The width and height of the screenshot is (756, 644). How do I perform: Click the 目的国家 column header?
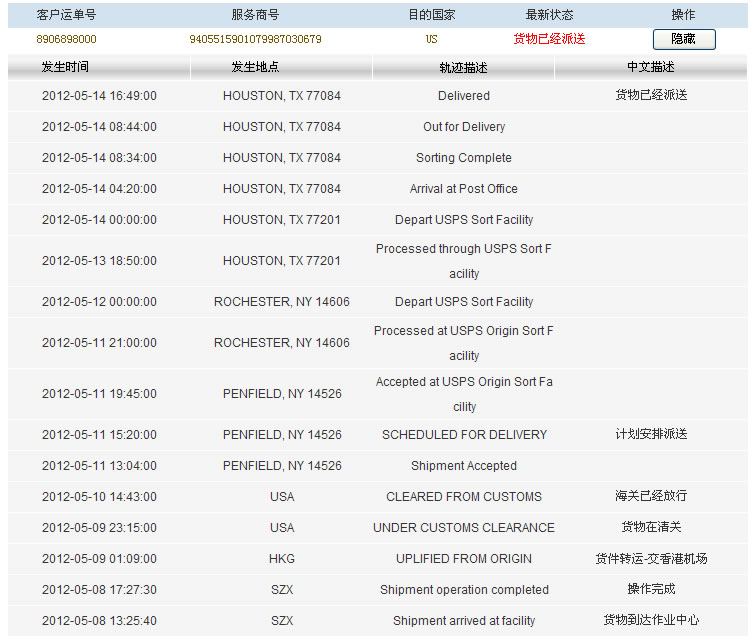pyautogui.click(x=432, y=15)
